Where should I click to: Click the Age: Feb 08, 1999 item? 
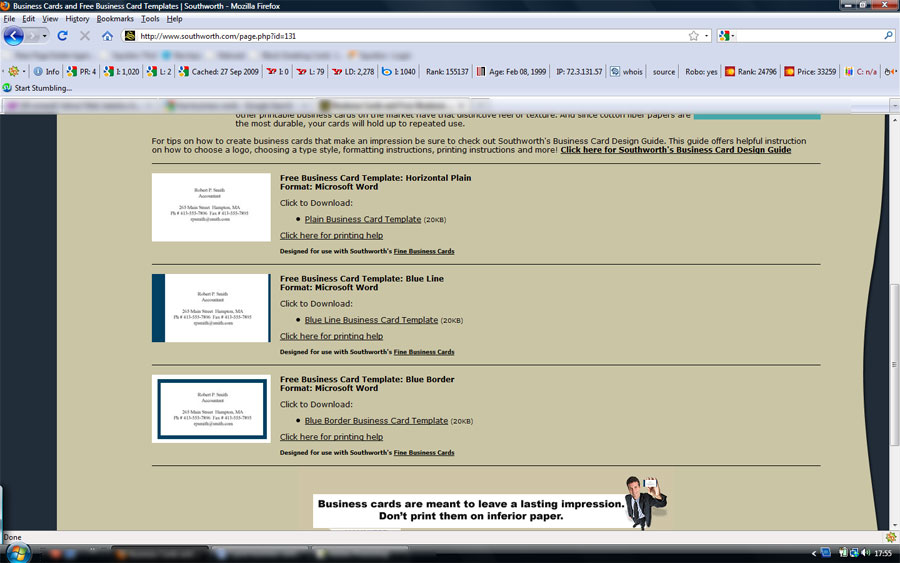511,72
